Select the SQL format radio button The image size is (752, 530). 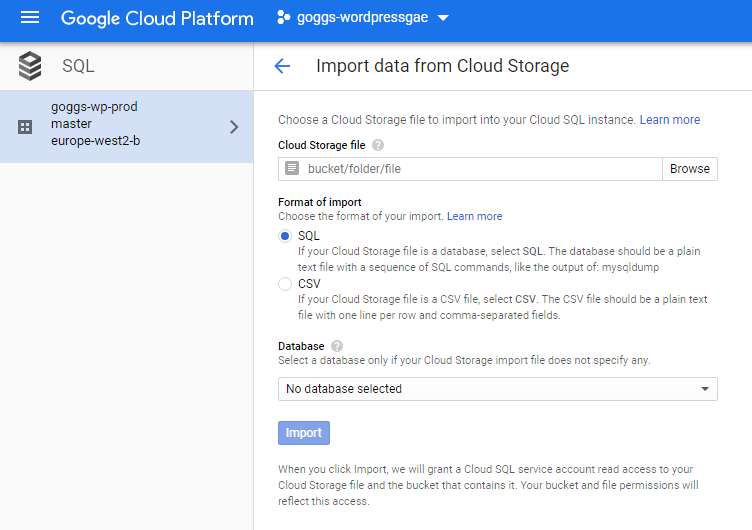tap(285, 236)
